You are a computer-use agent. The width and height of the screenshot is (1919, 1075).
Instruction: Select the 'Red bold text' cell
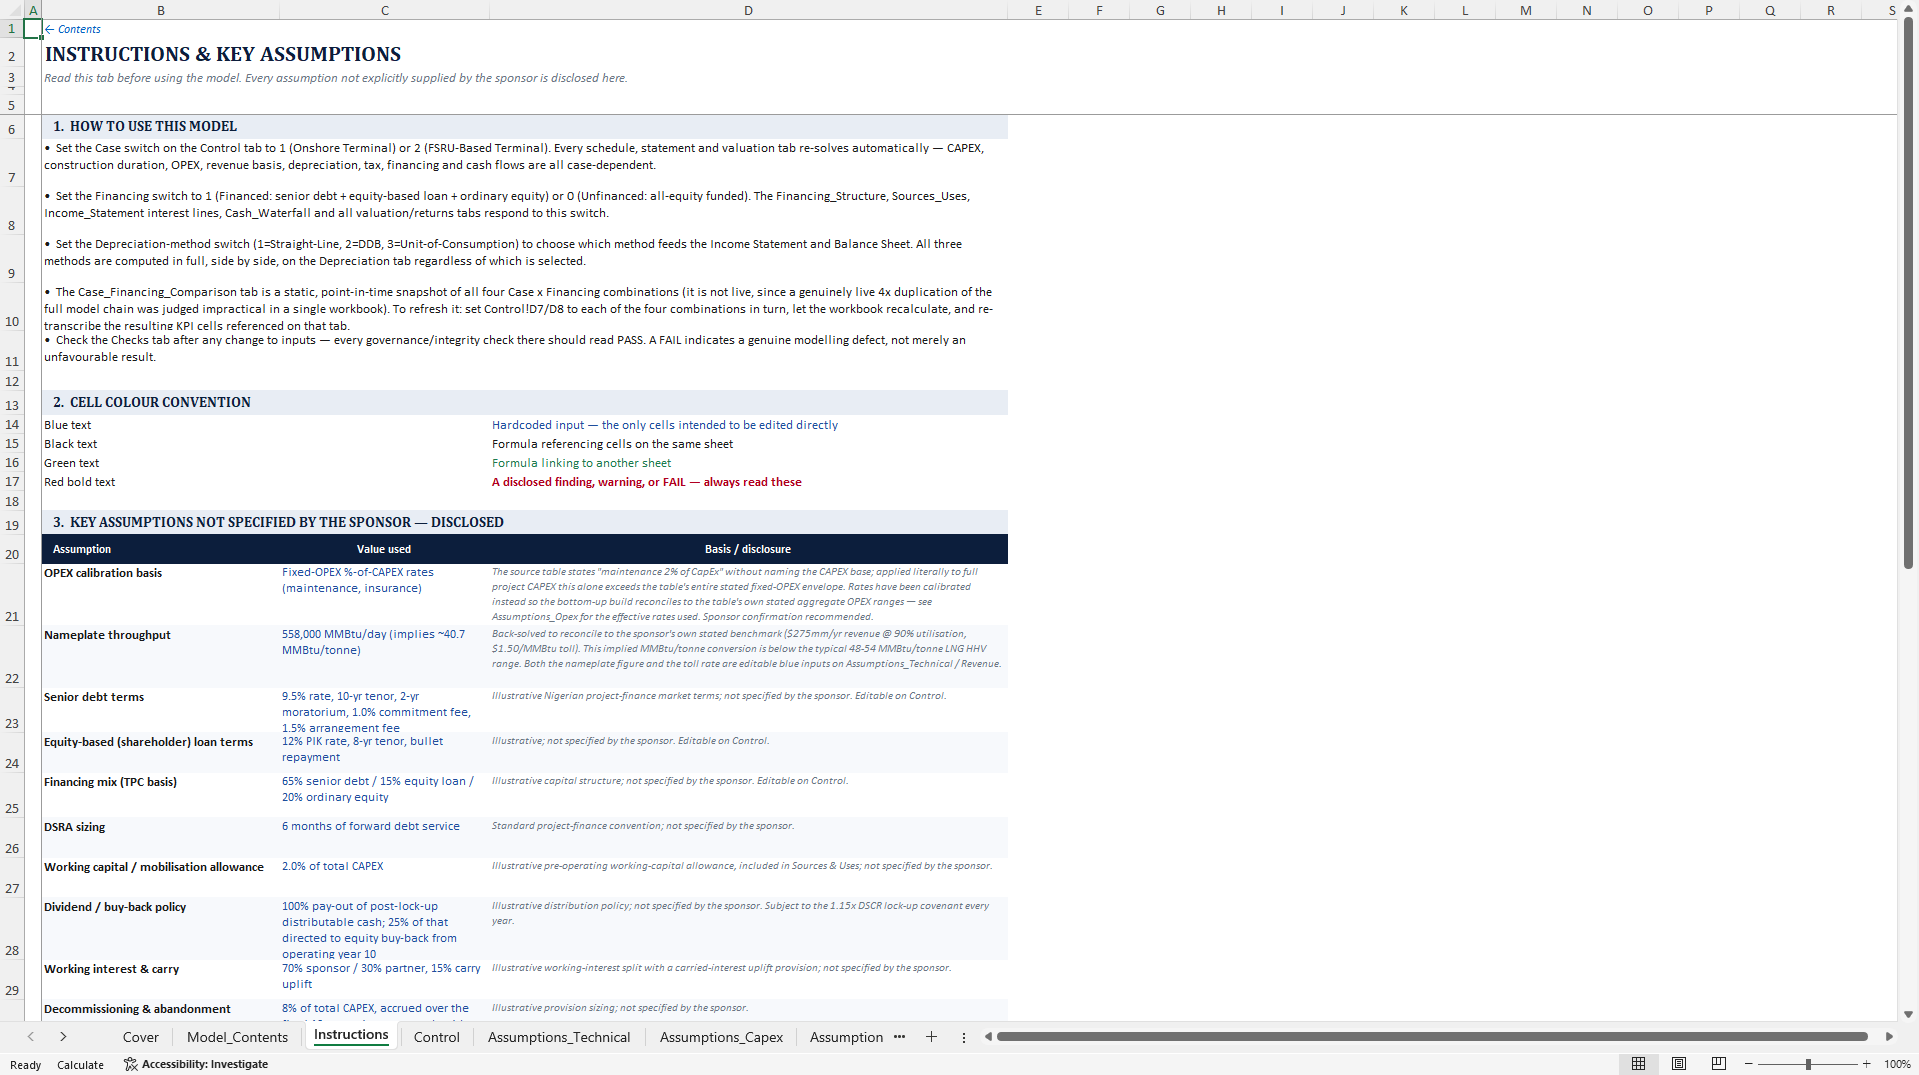tap(160, 482)
